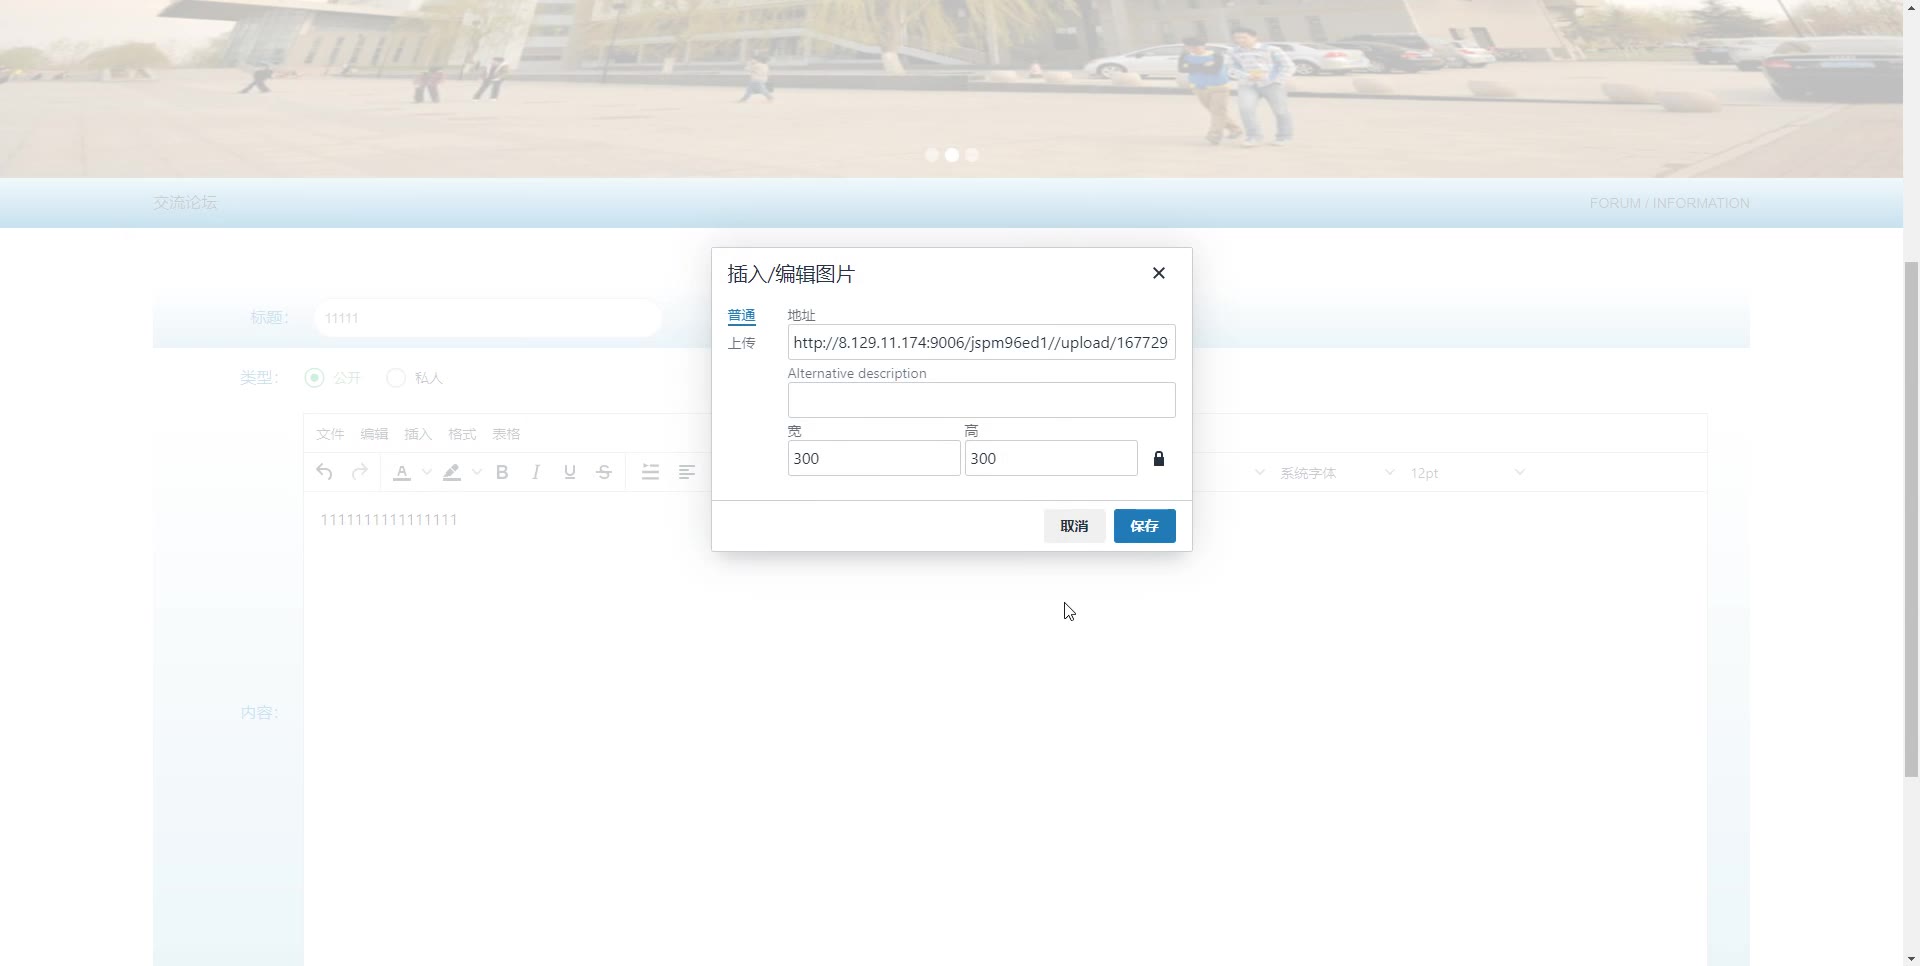Click the scrollbar down arrow

1911,958
